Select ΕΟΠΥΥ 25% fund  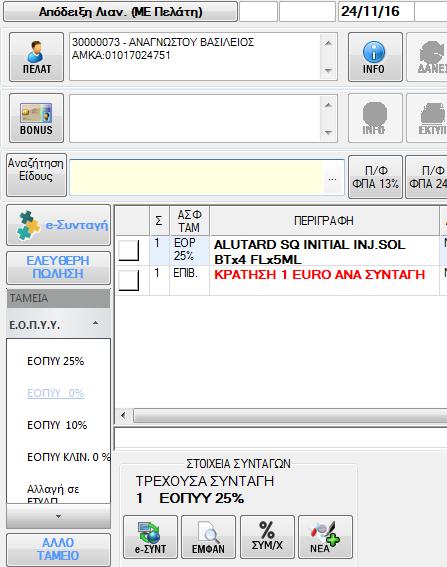(x=55, y=361)
